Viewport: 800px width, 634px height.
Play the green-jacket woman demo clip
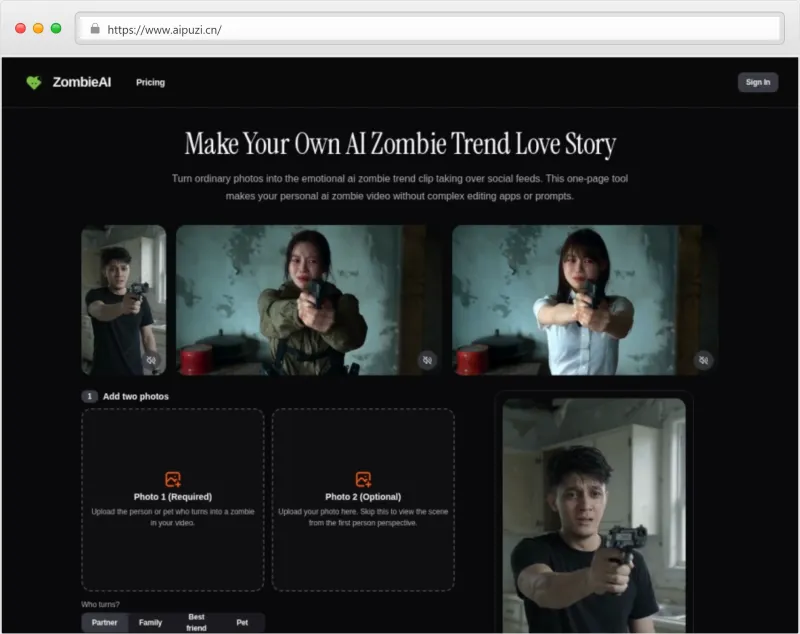coord(309,300)
